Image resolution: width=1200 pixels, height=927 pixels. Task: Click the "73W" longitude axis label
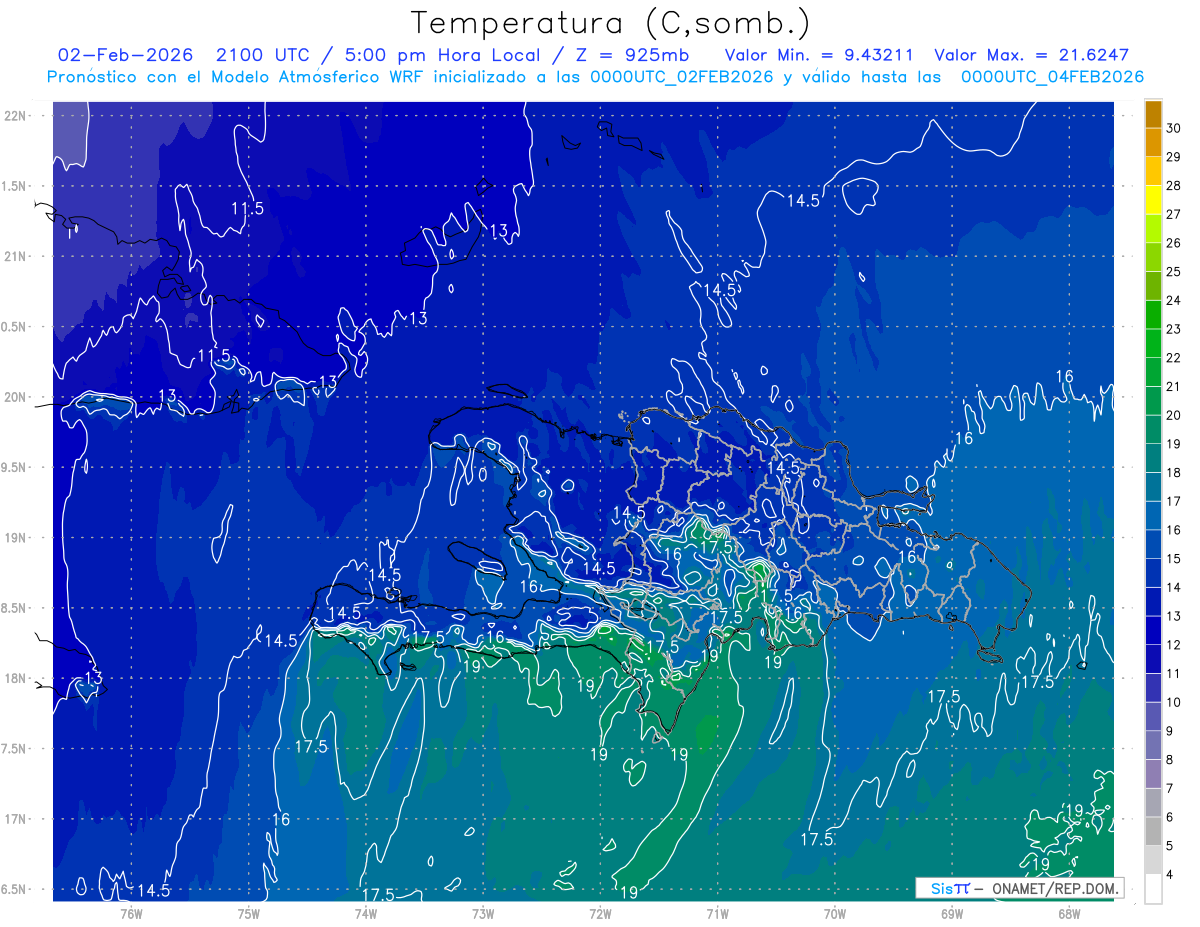click(x=483, y=912)
